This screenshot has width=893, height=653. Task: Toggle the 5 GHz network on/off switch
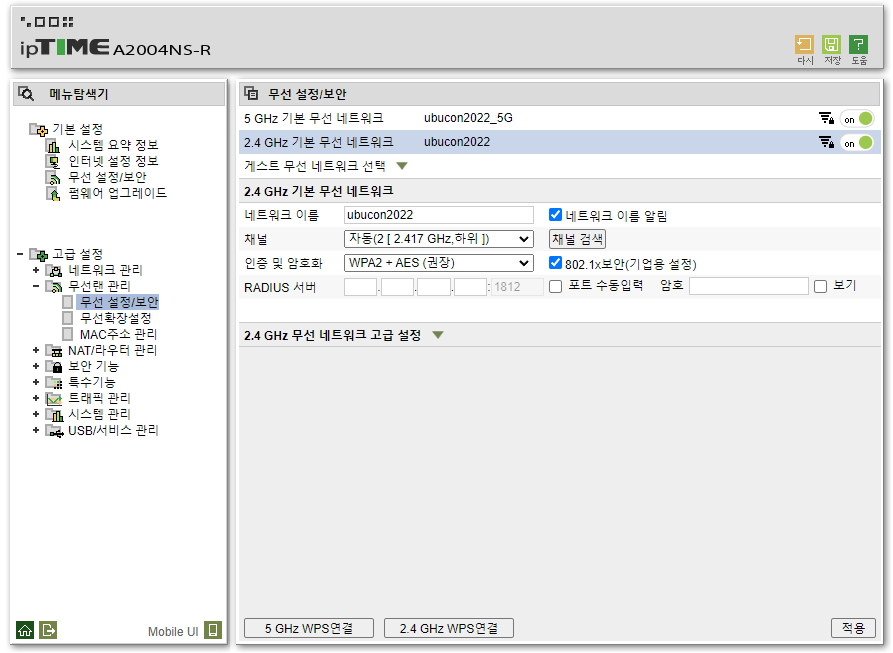coord(856,118)
